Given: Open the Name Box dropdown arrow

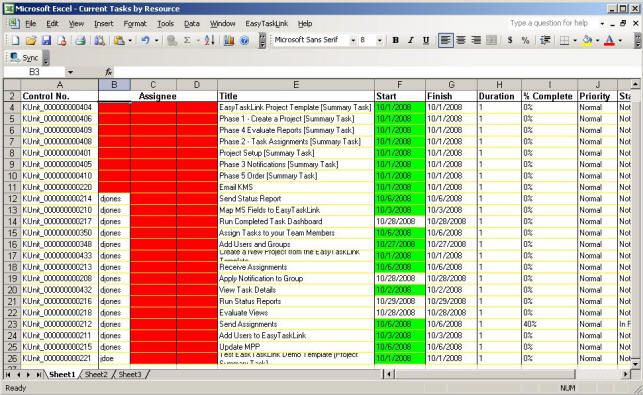Looking at the screenshot, I should pos(71,72).
